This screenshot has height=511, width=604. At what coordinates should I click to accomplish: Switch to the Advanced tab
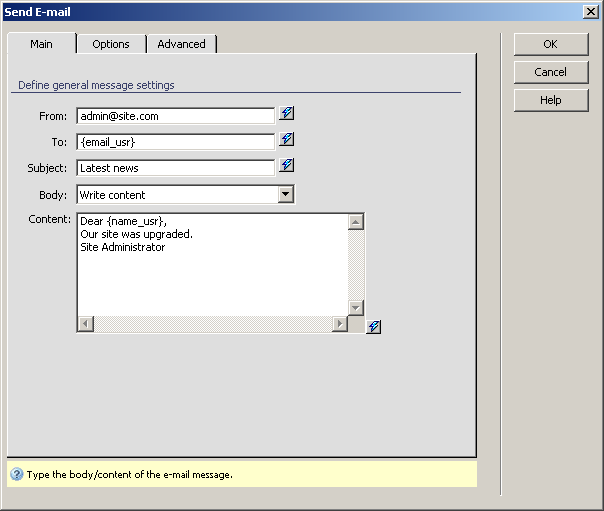181,44
